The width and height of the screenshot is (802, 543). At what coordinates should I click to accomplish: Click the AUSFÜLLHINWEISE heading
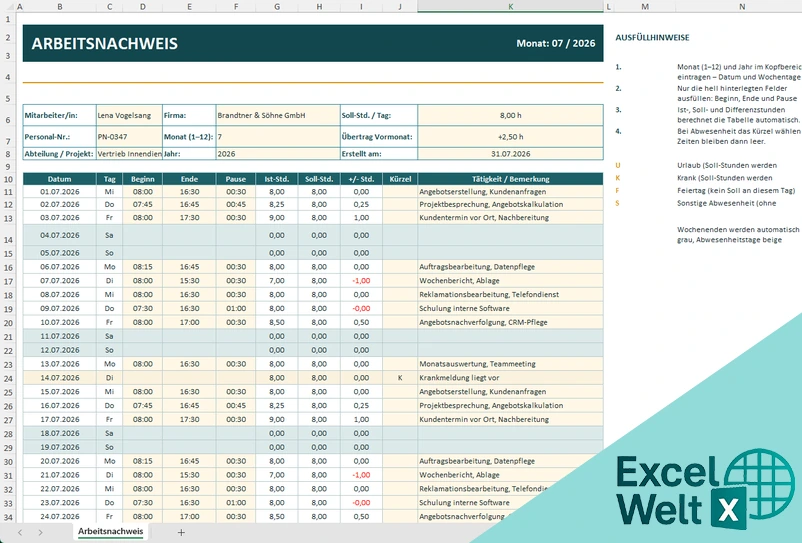tap(652, 37)
